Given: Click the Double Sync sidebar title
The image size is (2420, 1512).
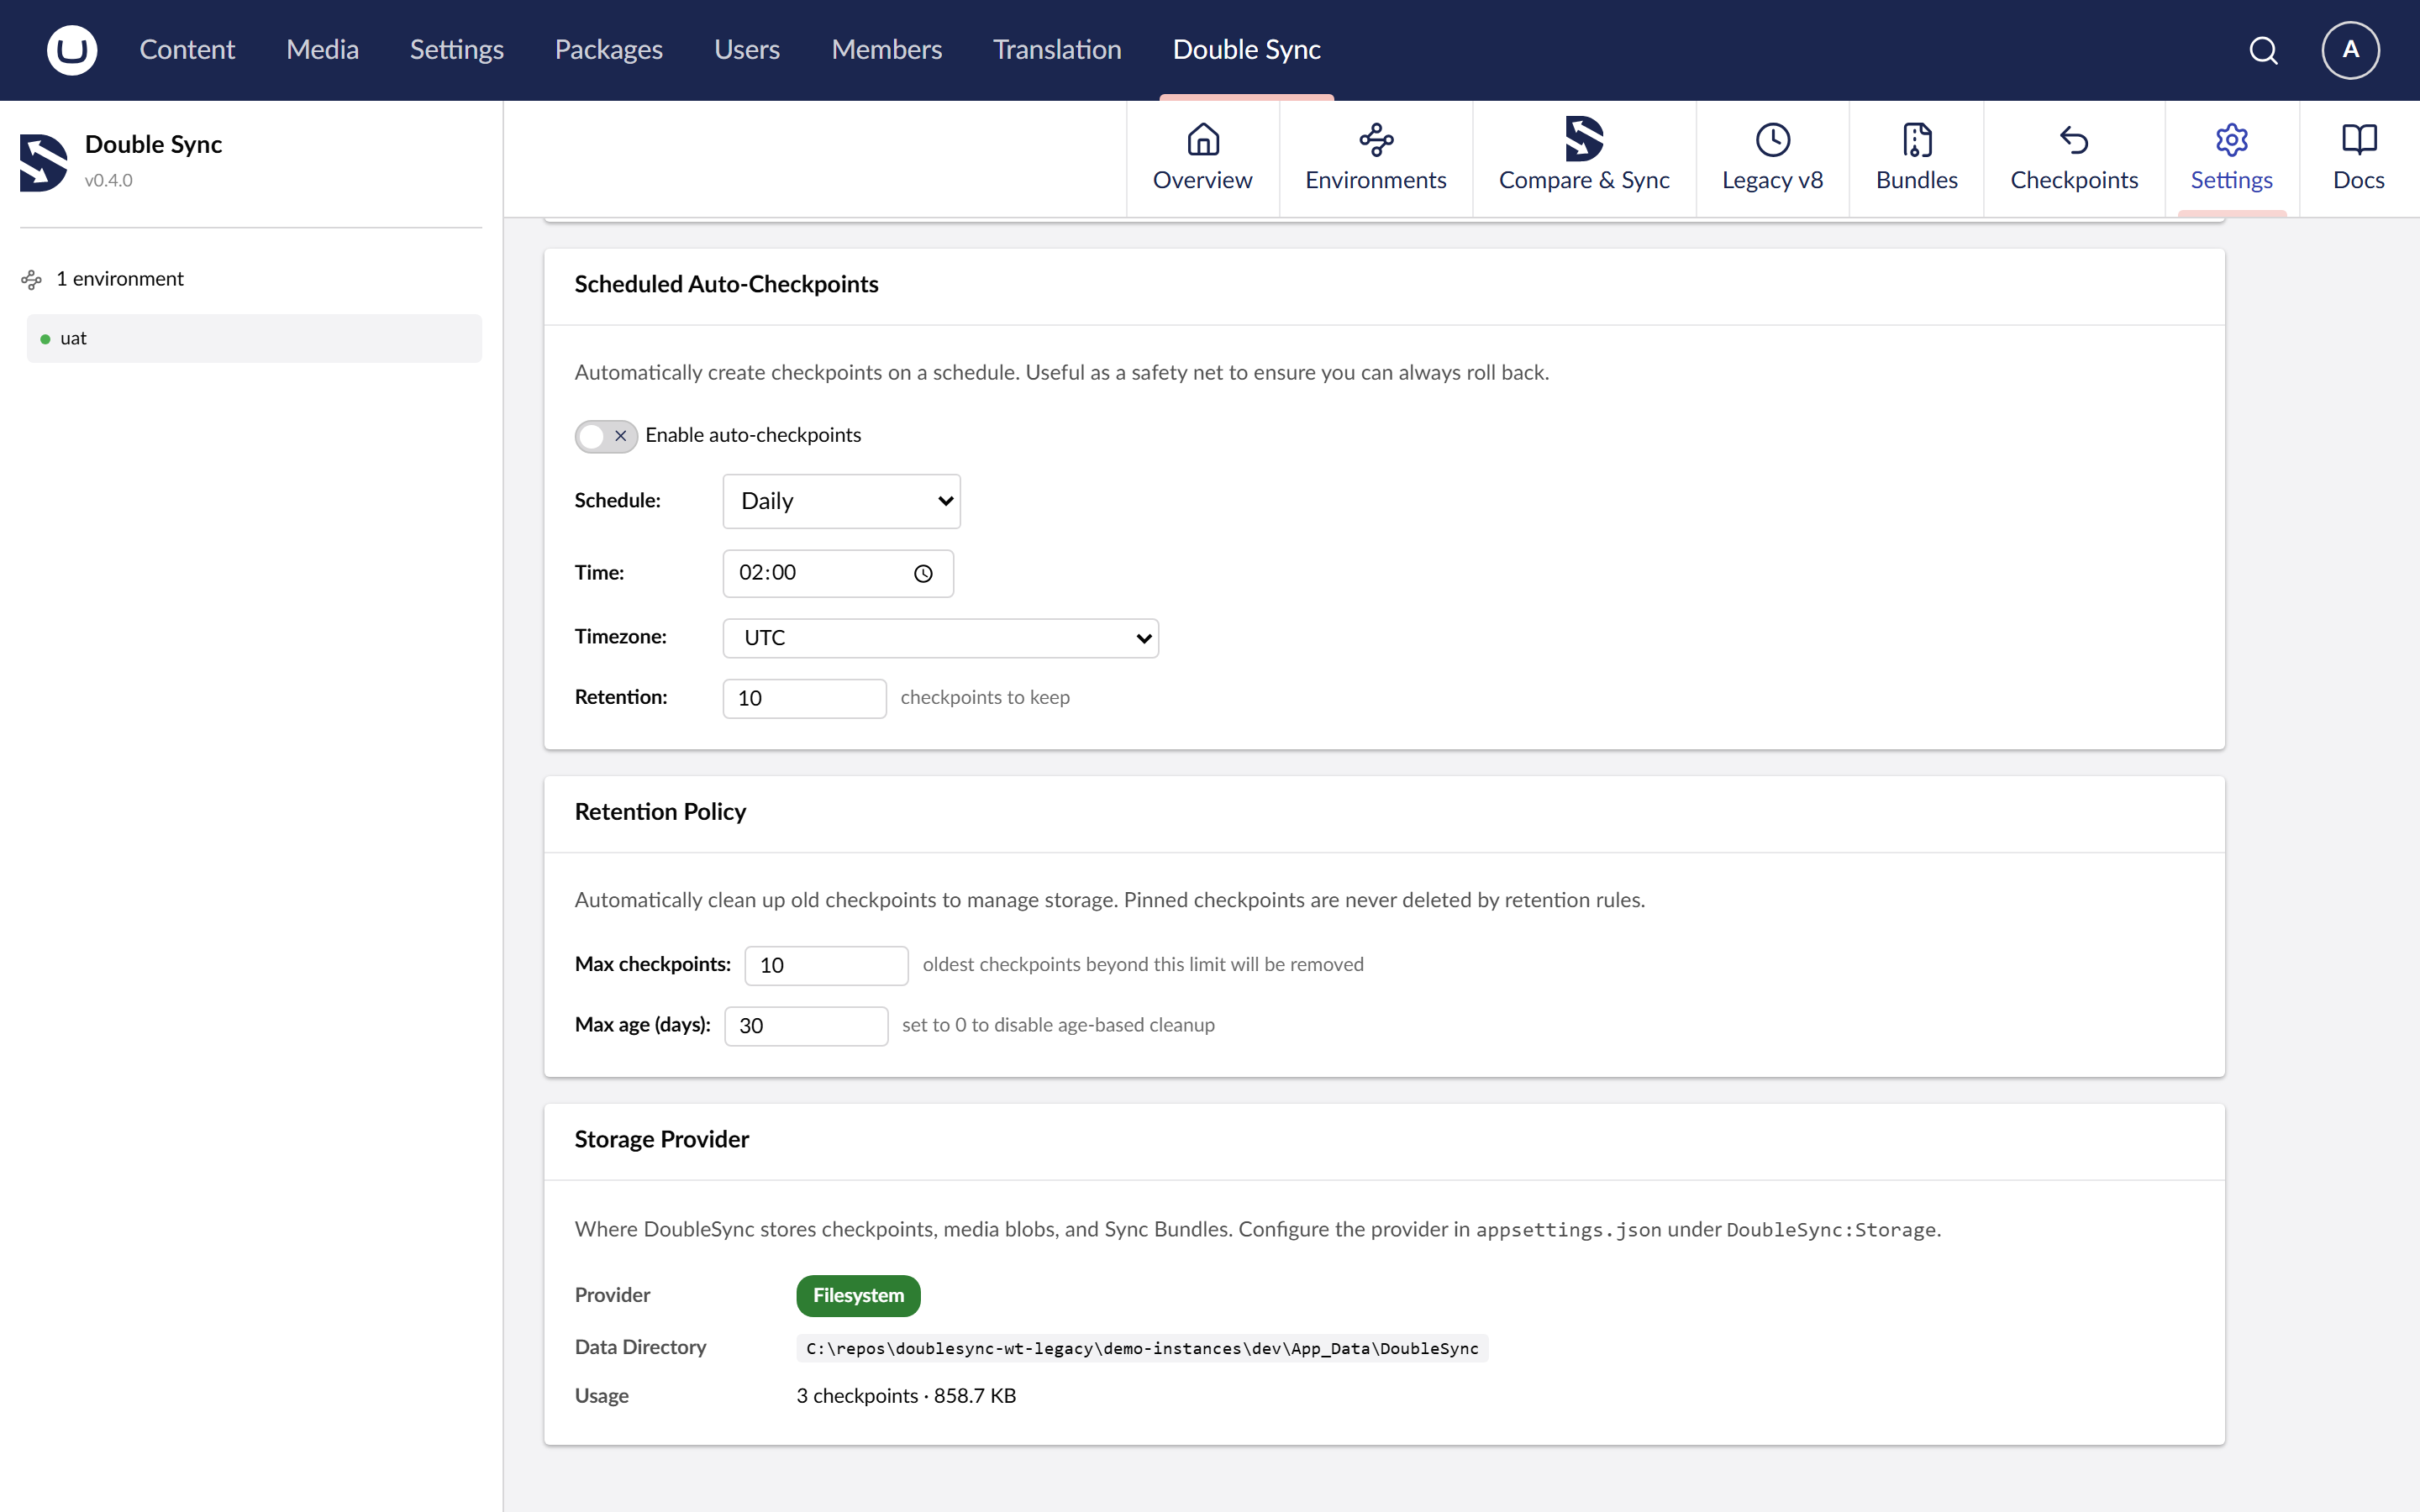Looking at the screenshot, I should coord(153,145).
